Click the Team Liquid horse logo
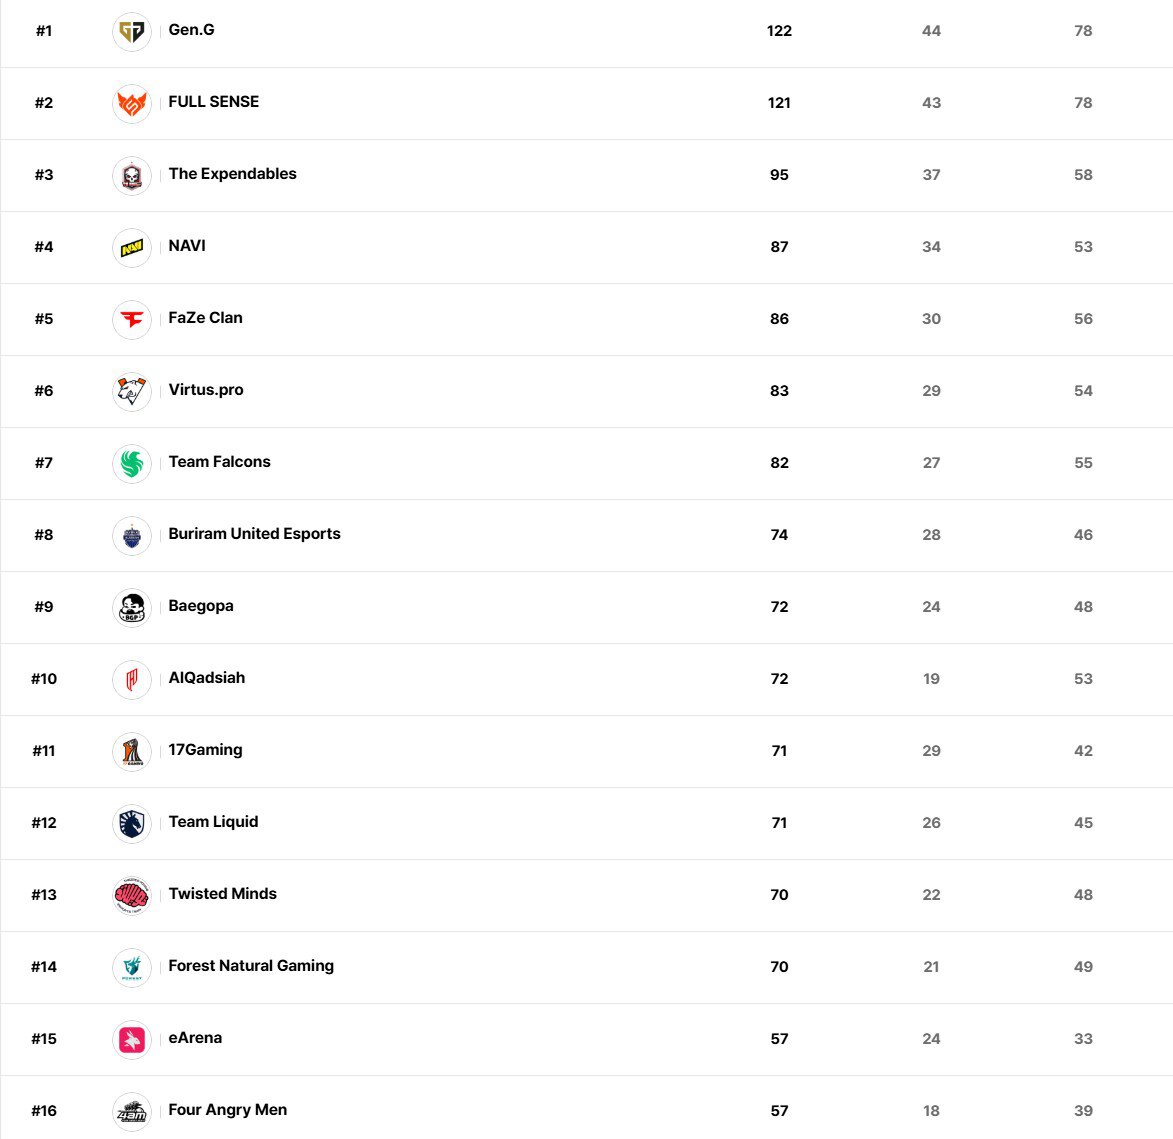The width and height of the screenshot is (1173, 1139). pos(132,823)
